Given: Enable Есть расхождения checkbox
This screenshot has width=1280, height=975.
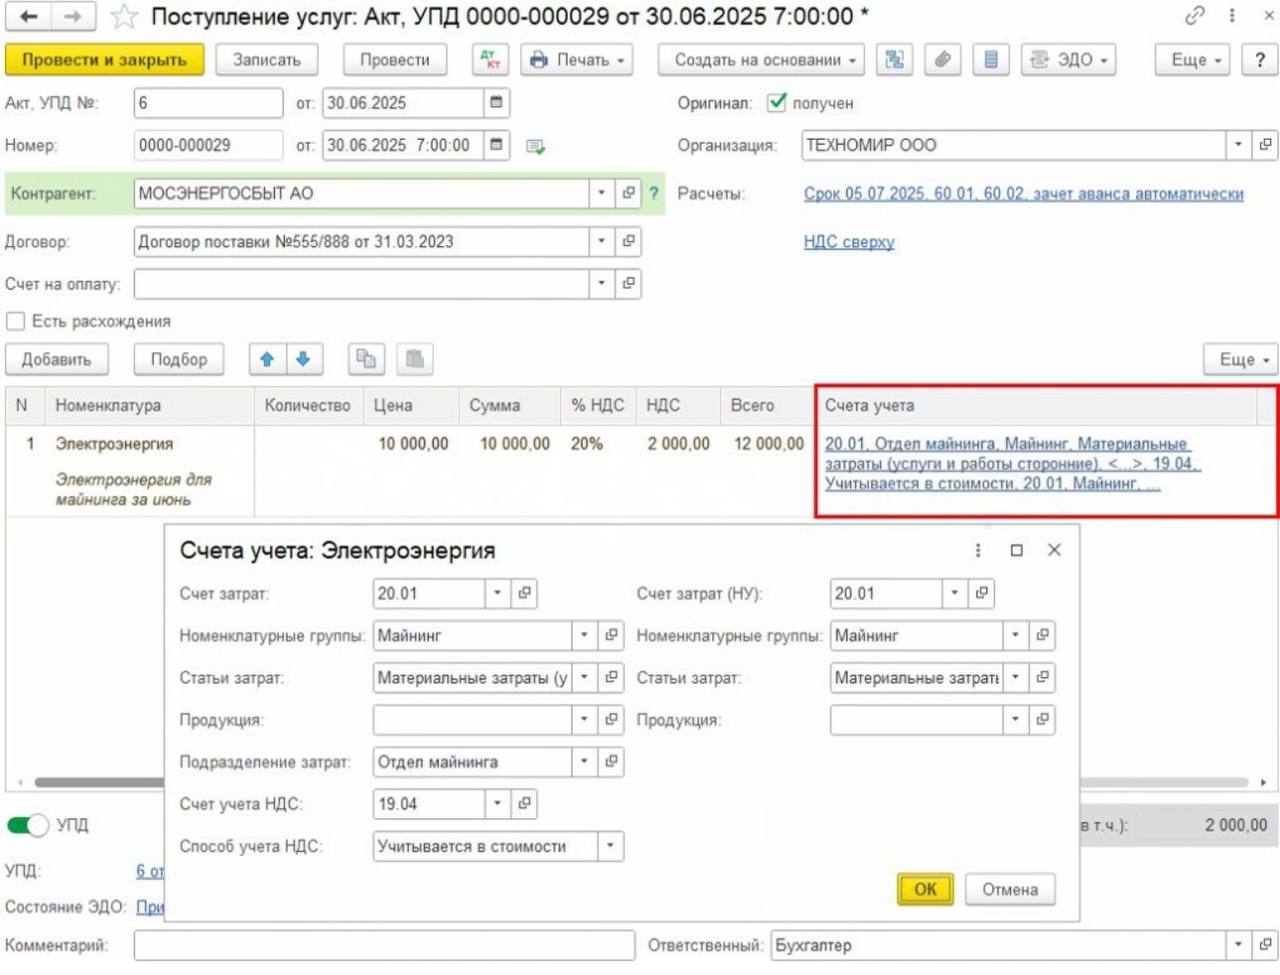Looking at the screenshot, I should coord(16,321).
